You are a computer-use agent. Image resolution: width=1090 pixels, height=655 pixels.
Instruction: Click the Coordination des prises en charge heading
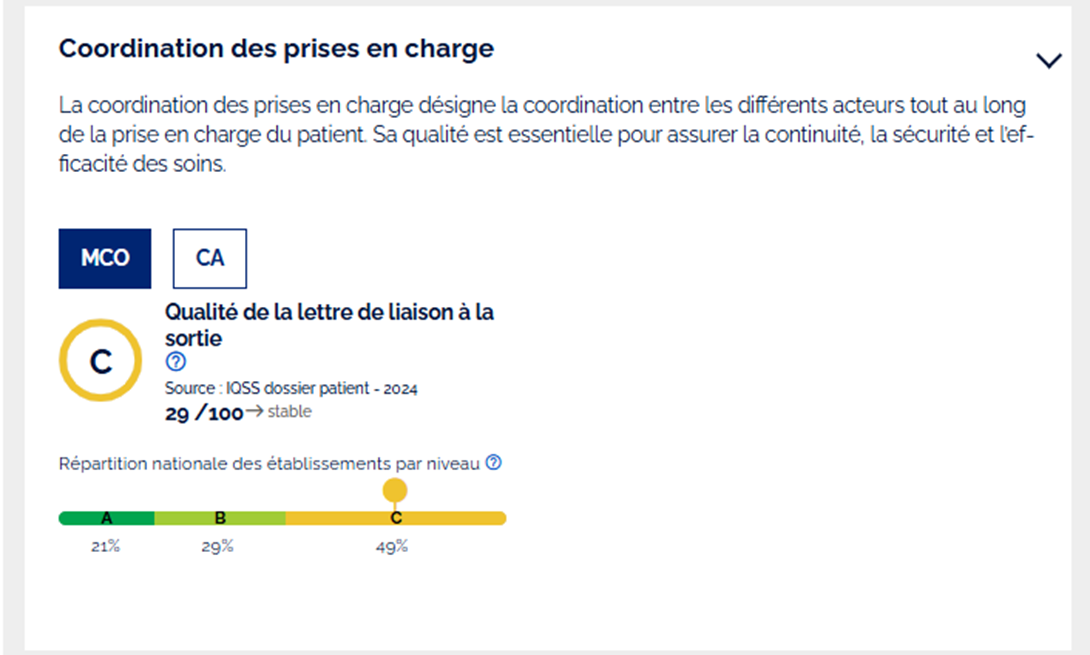pyautogui.click(x=276, y=48)
